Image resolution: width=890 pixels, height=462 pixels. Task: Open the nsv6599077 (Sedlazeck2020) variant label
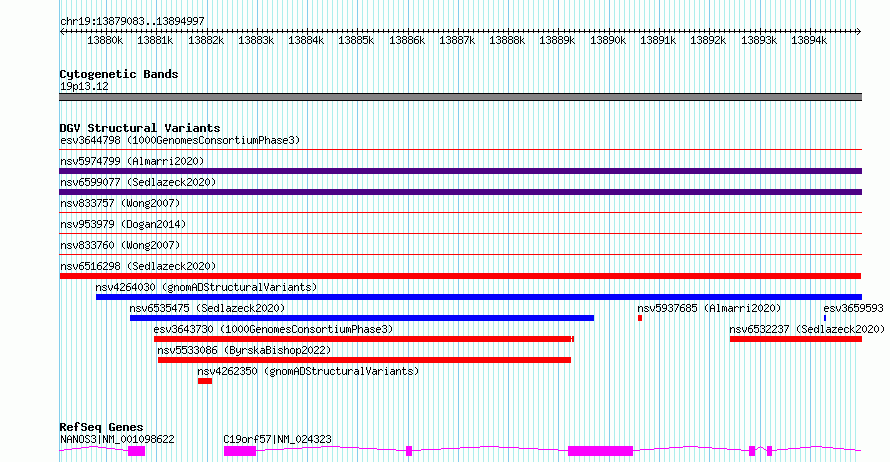click(138, 182)
